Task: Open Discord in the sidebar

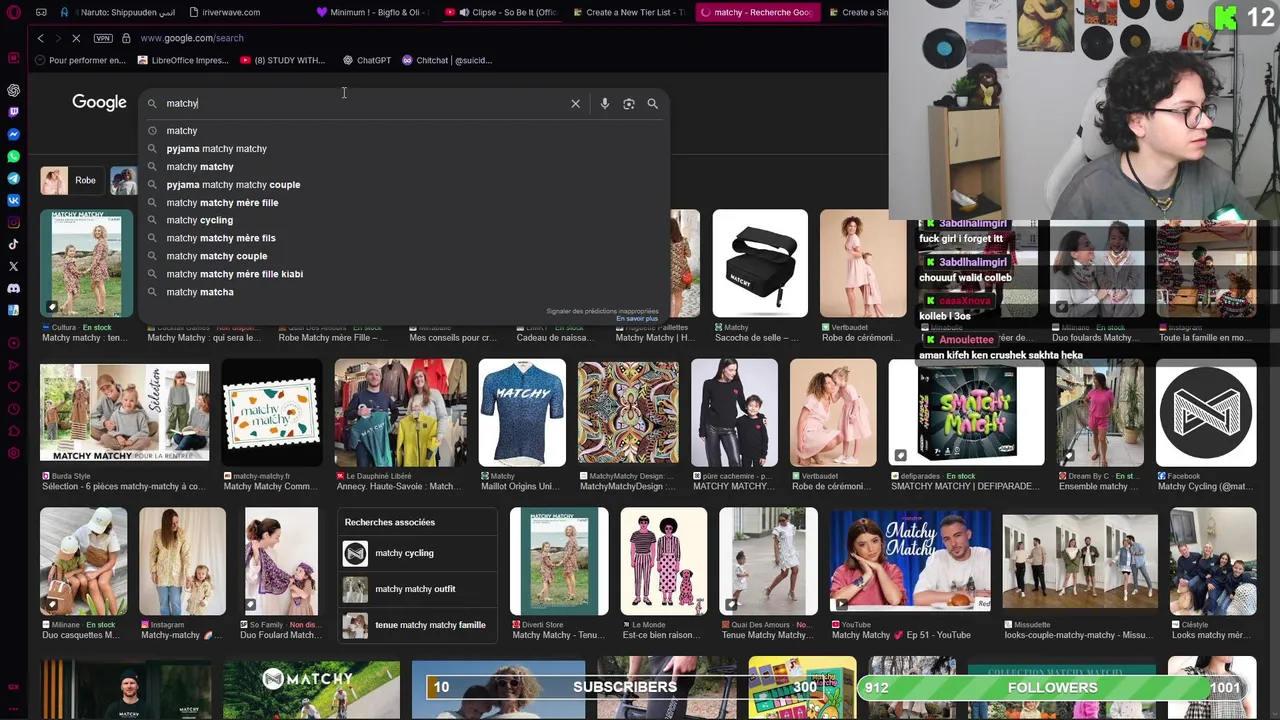Action: coord(13,288)
